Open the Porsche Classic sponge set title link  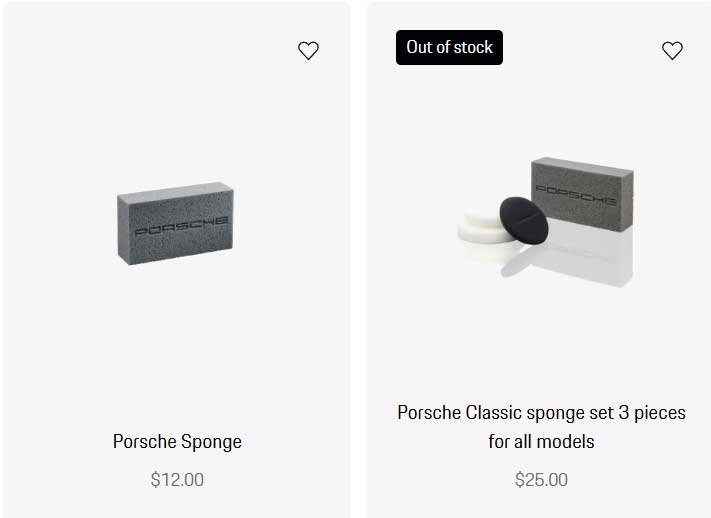(541, 412)
